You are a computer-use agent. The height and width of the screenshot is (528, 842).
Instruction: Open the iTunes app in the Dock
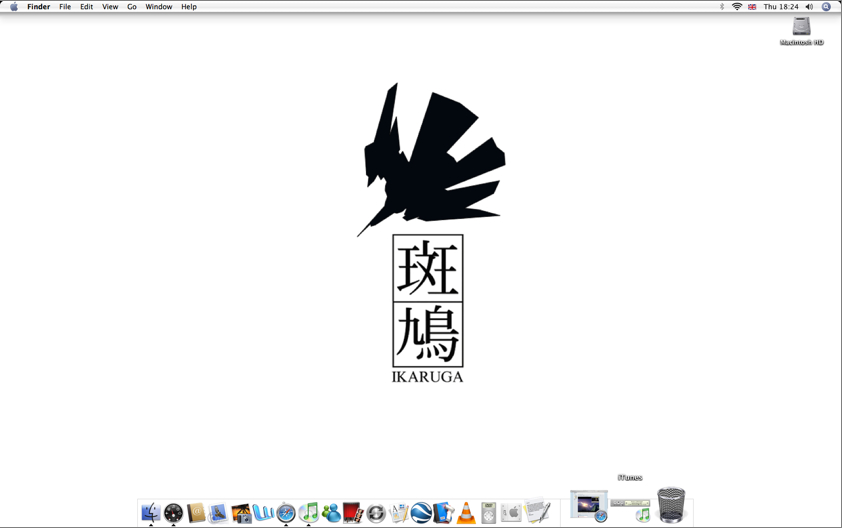pos(309,512)
